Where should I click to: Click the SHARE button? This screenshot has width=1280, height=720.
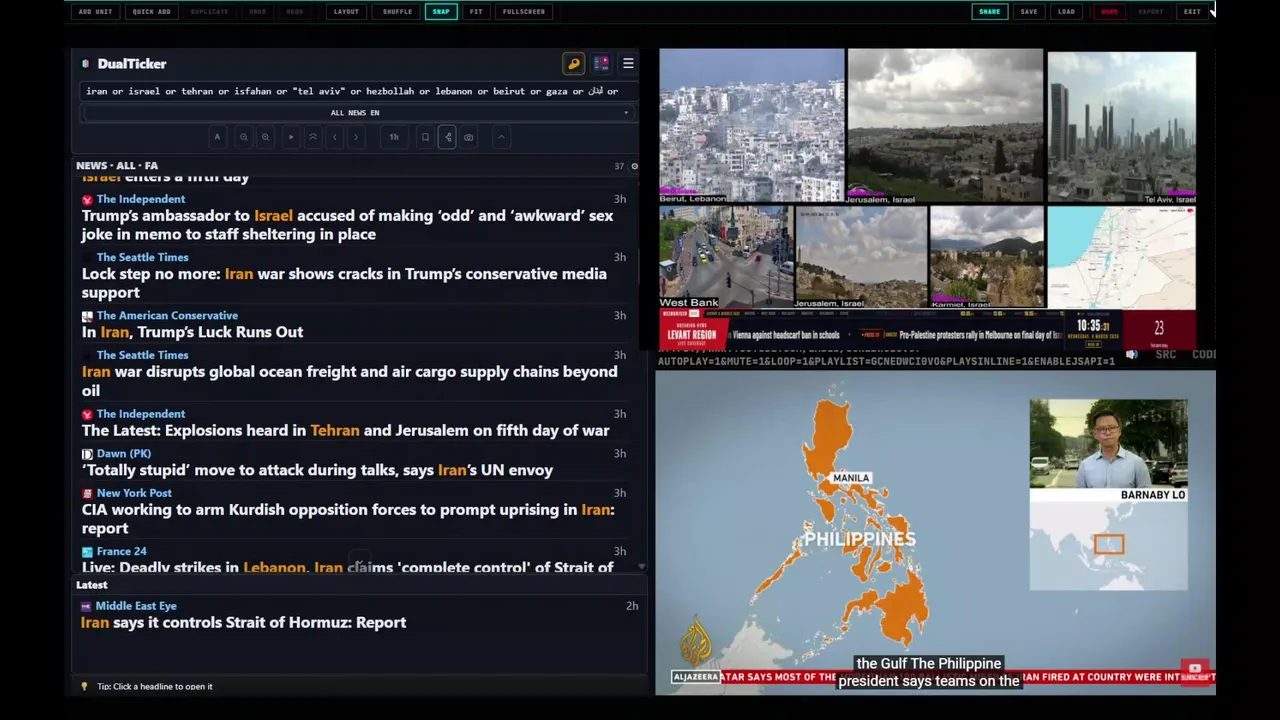click(x=989, y=11)
